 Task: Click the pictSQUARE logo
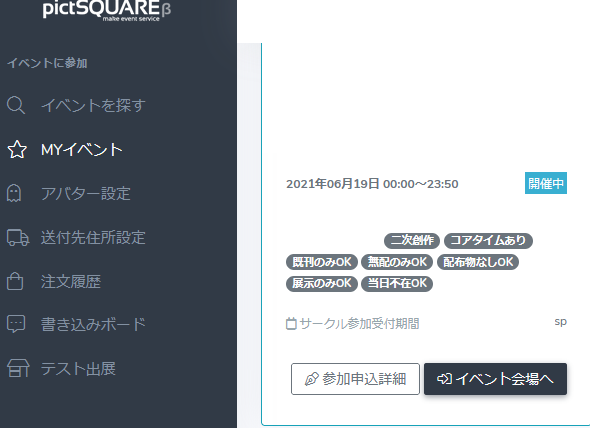[x=107, y=10]
